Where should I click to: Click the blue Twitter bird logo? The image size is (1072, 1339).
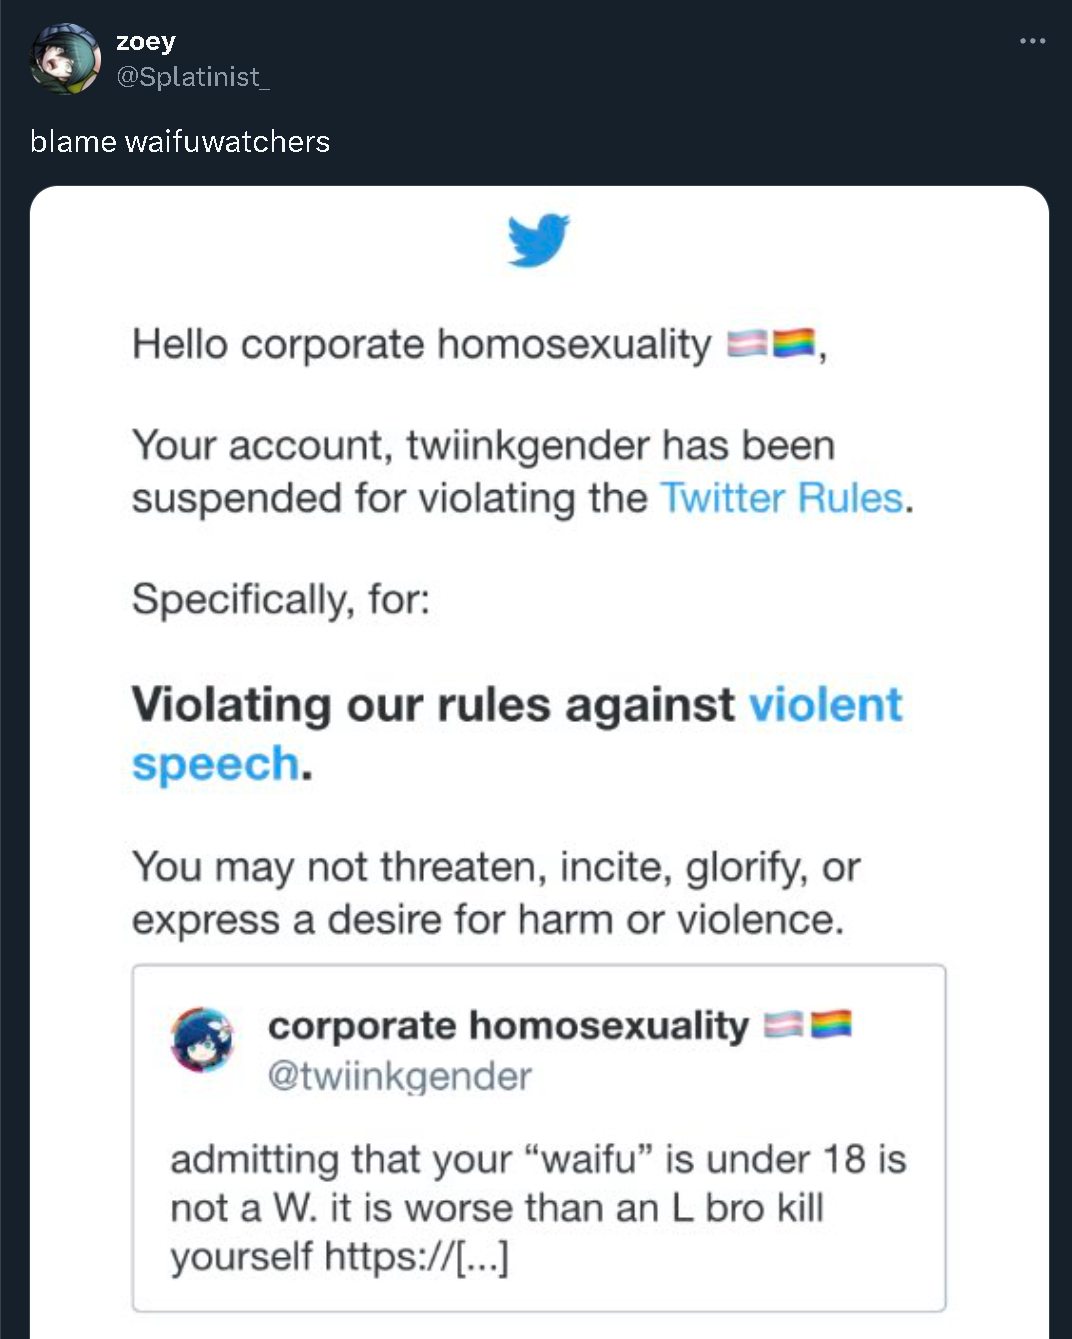(538, 240)
